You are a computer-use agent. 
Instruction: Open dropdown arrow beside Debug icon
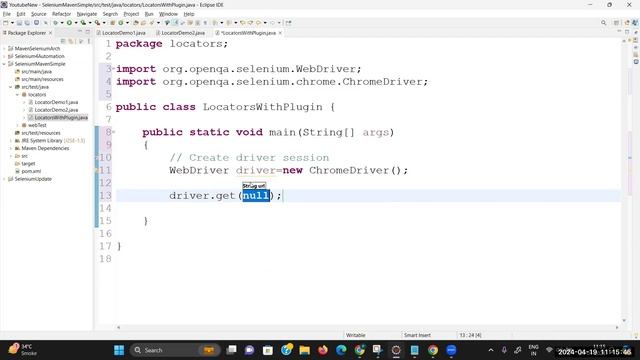tap(62, 23)
